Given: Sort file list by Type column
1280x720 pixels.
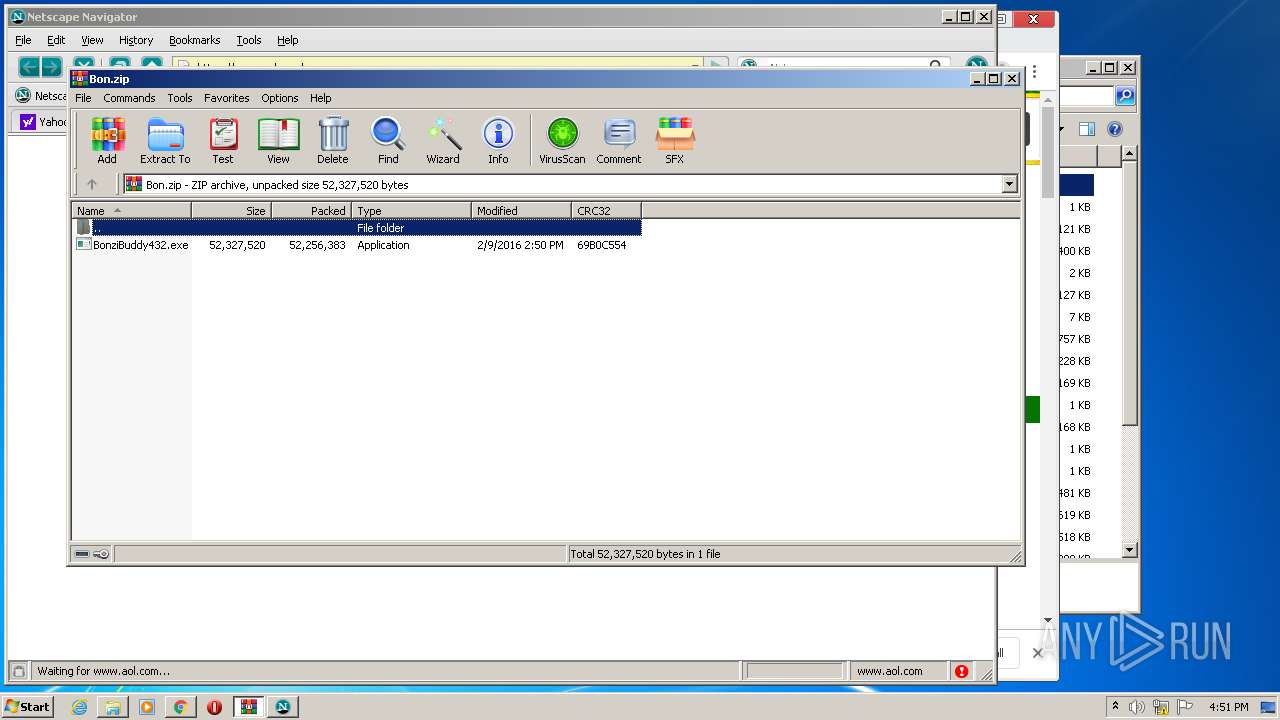Looking at the screenshot, I should 411,210.
